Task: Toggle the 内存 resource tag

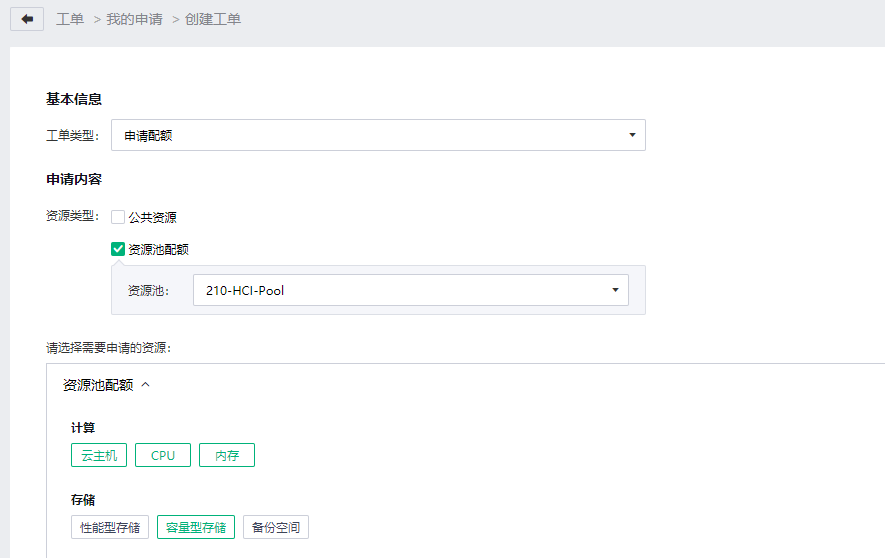Action: coord(227,455)
